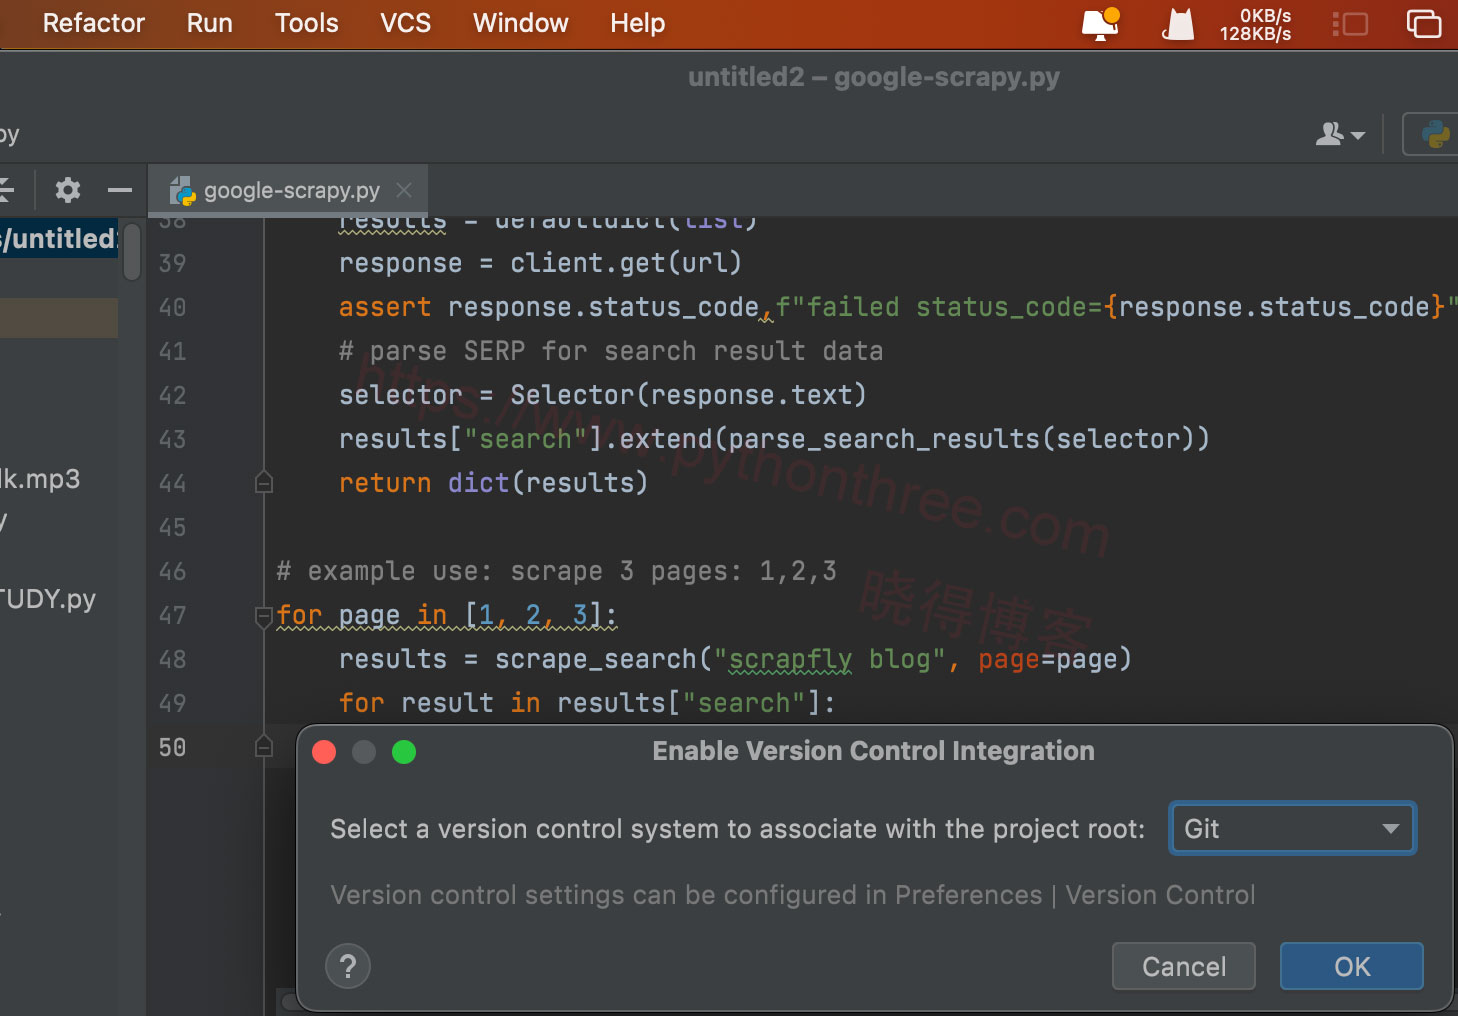Click the 'Enable Version Control Integration' dialog title
This screenshot has width=1458, height=1016.
pyautogui.click(x=873, y=751)
